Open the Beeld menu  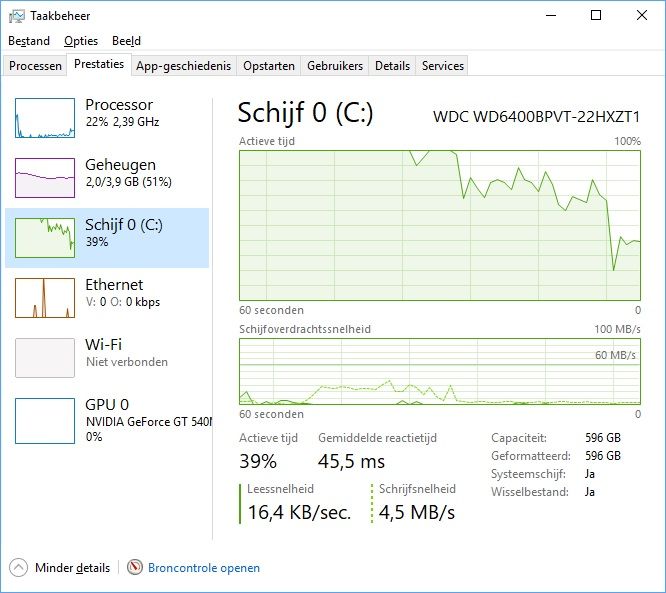pos(127,41)
